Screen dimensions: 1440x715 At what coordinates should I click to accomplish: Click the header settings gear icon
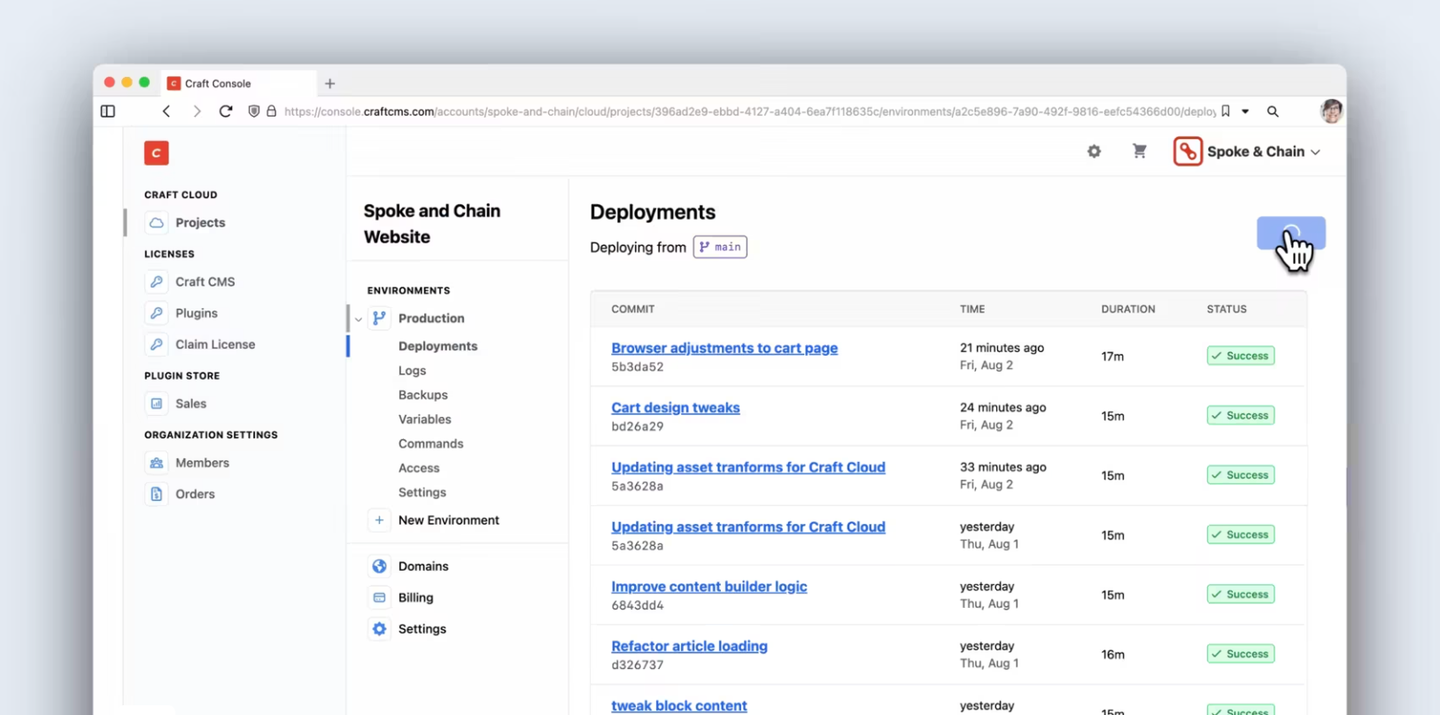click(x=1094, y=151)
